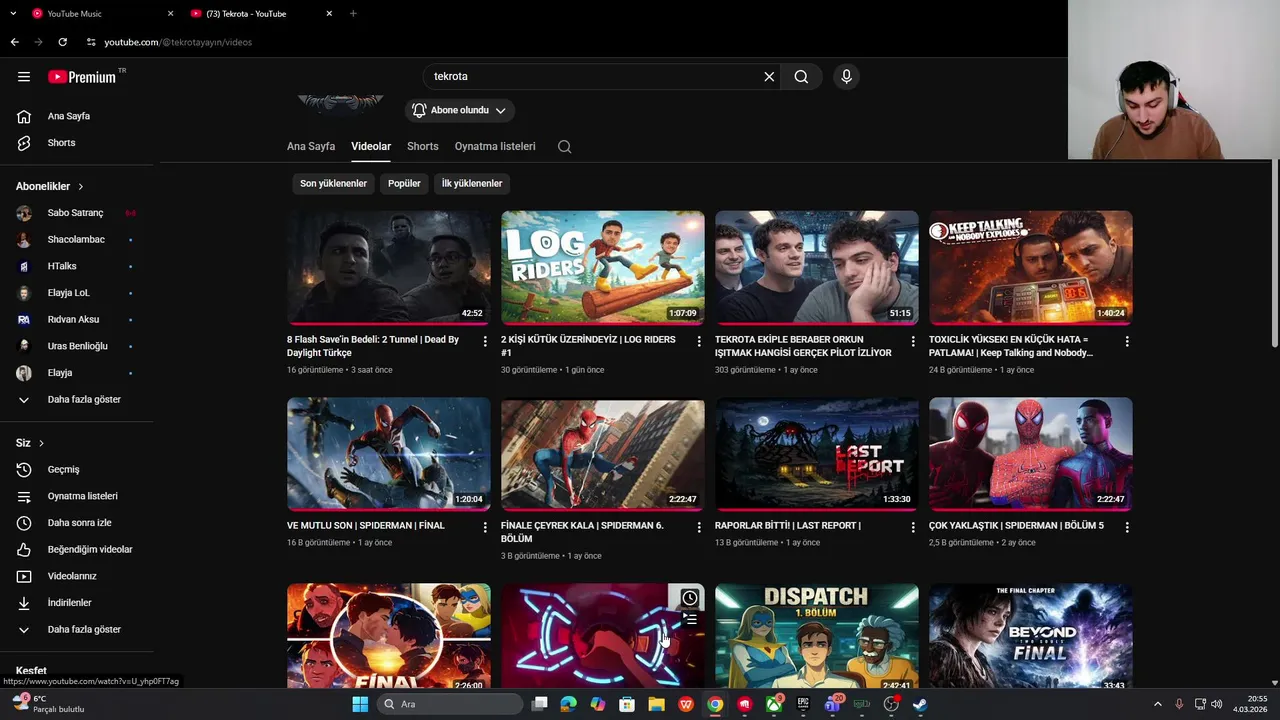
Task: Open options for RAPORLAR BİTTİ video
Action: click(913, 527)
